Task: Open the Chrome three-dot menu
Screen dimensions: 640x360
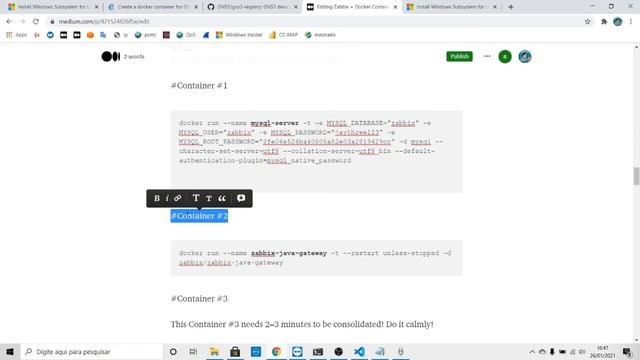Action: [631, 22]
